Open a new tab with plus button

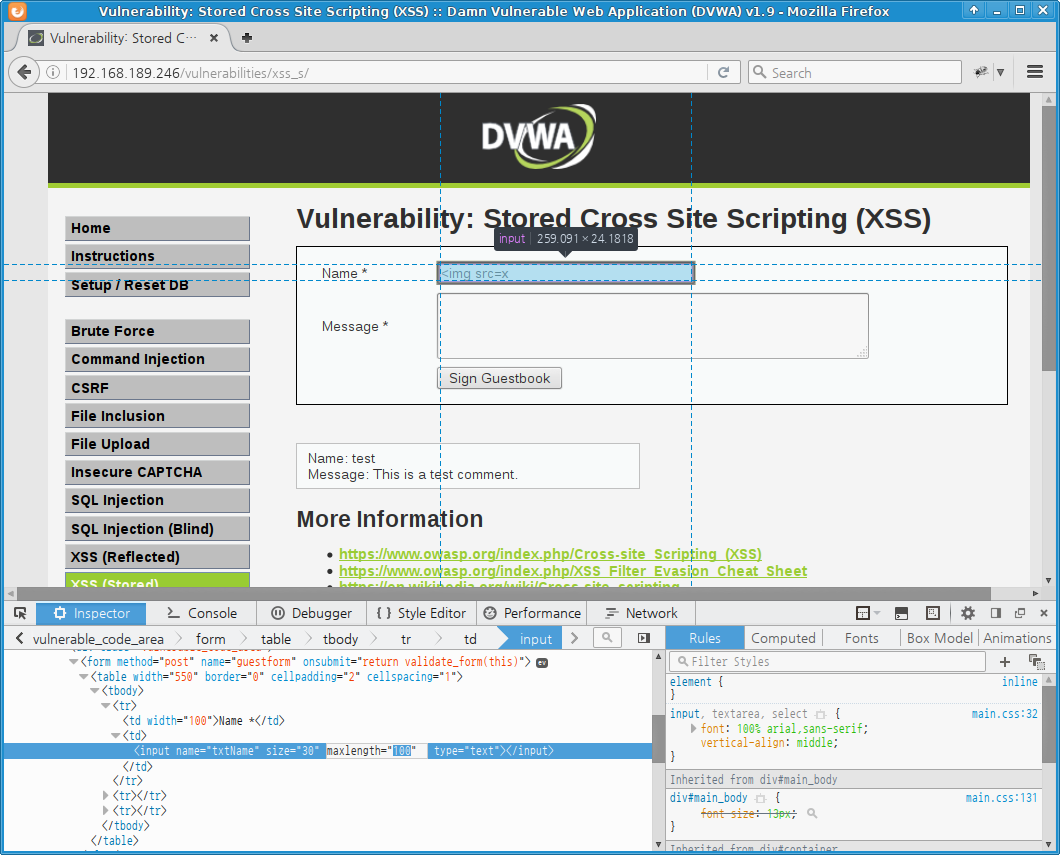click(x=247, y=38)
